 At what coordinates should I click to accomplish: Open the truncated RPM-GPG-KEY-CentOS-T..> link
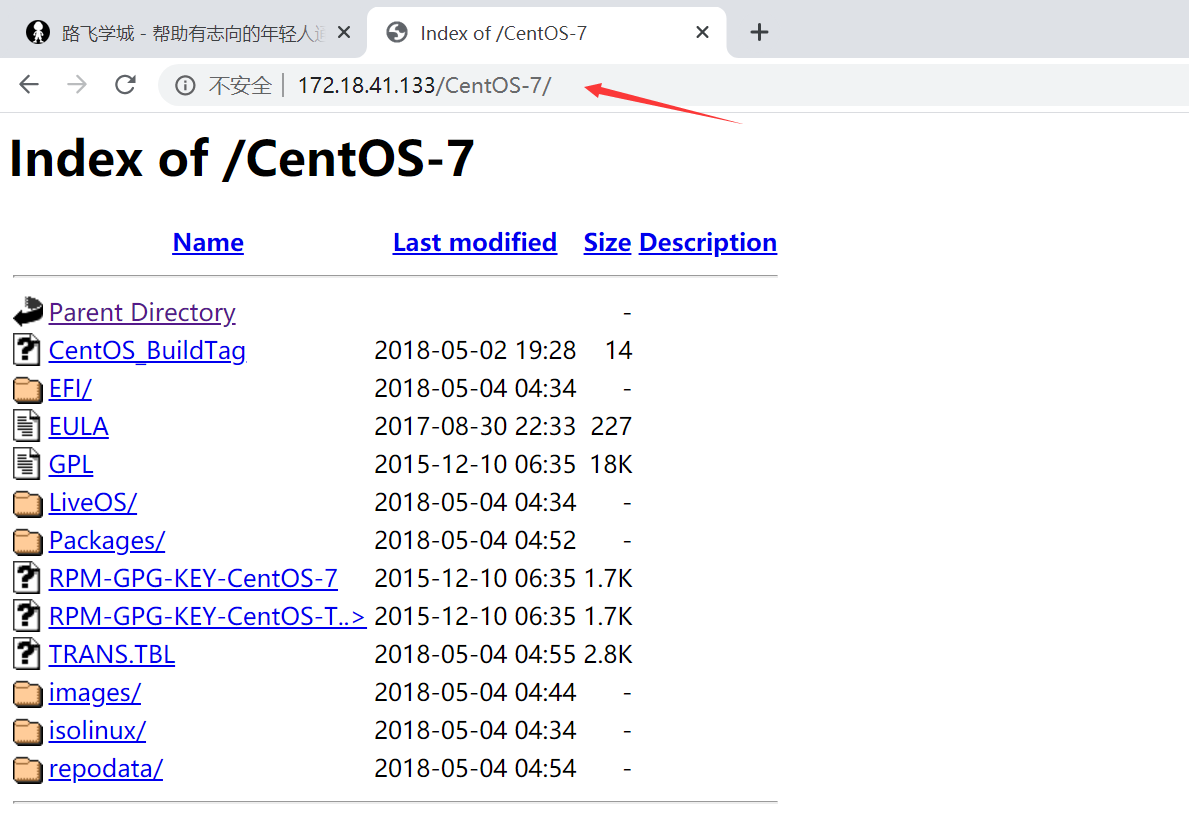(207, 616)
